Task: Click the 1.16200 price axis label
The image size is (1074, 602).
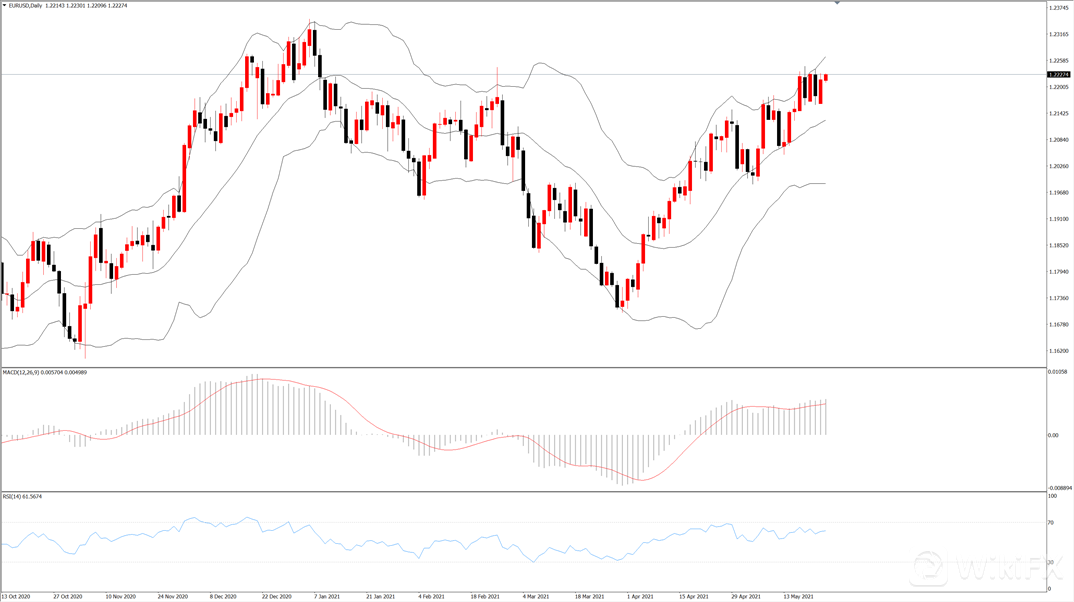Action: pyautogui.click(x=1058, y=351)
